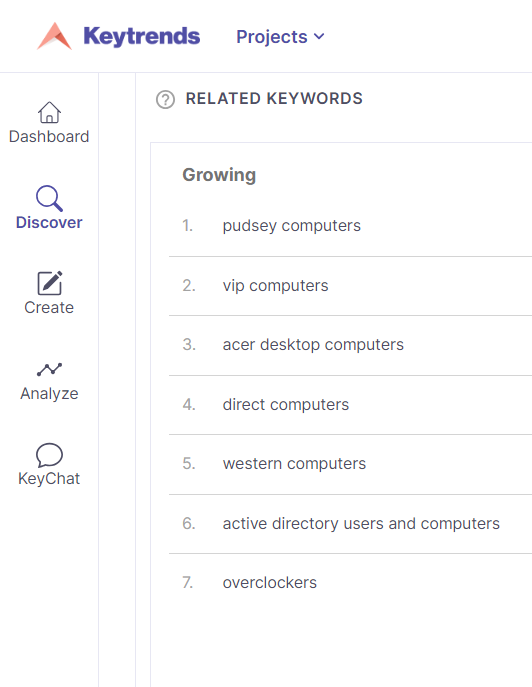Screen dimensions: 532x687
Task: Select the Discover magnifier icon
Action: point(49,198)
